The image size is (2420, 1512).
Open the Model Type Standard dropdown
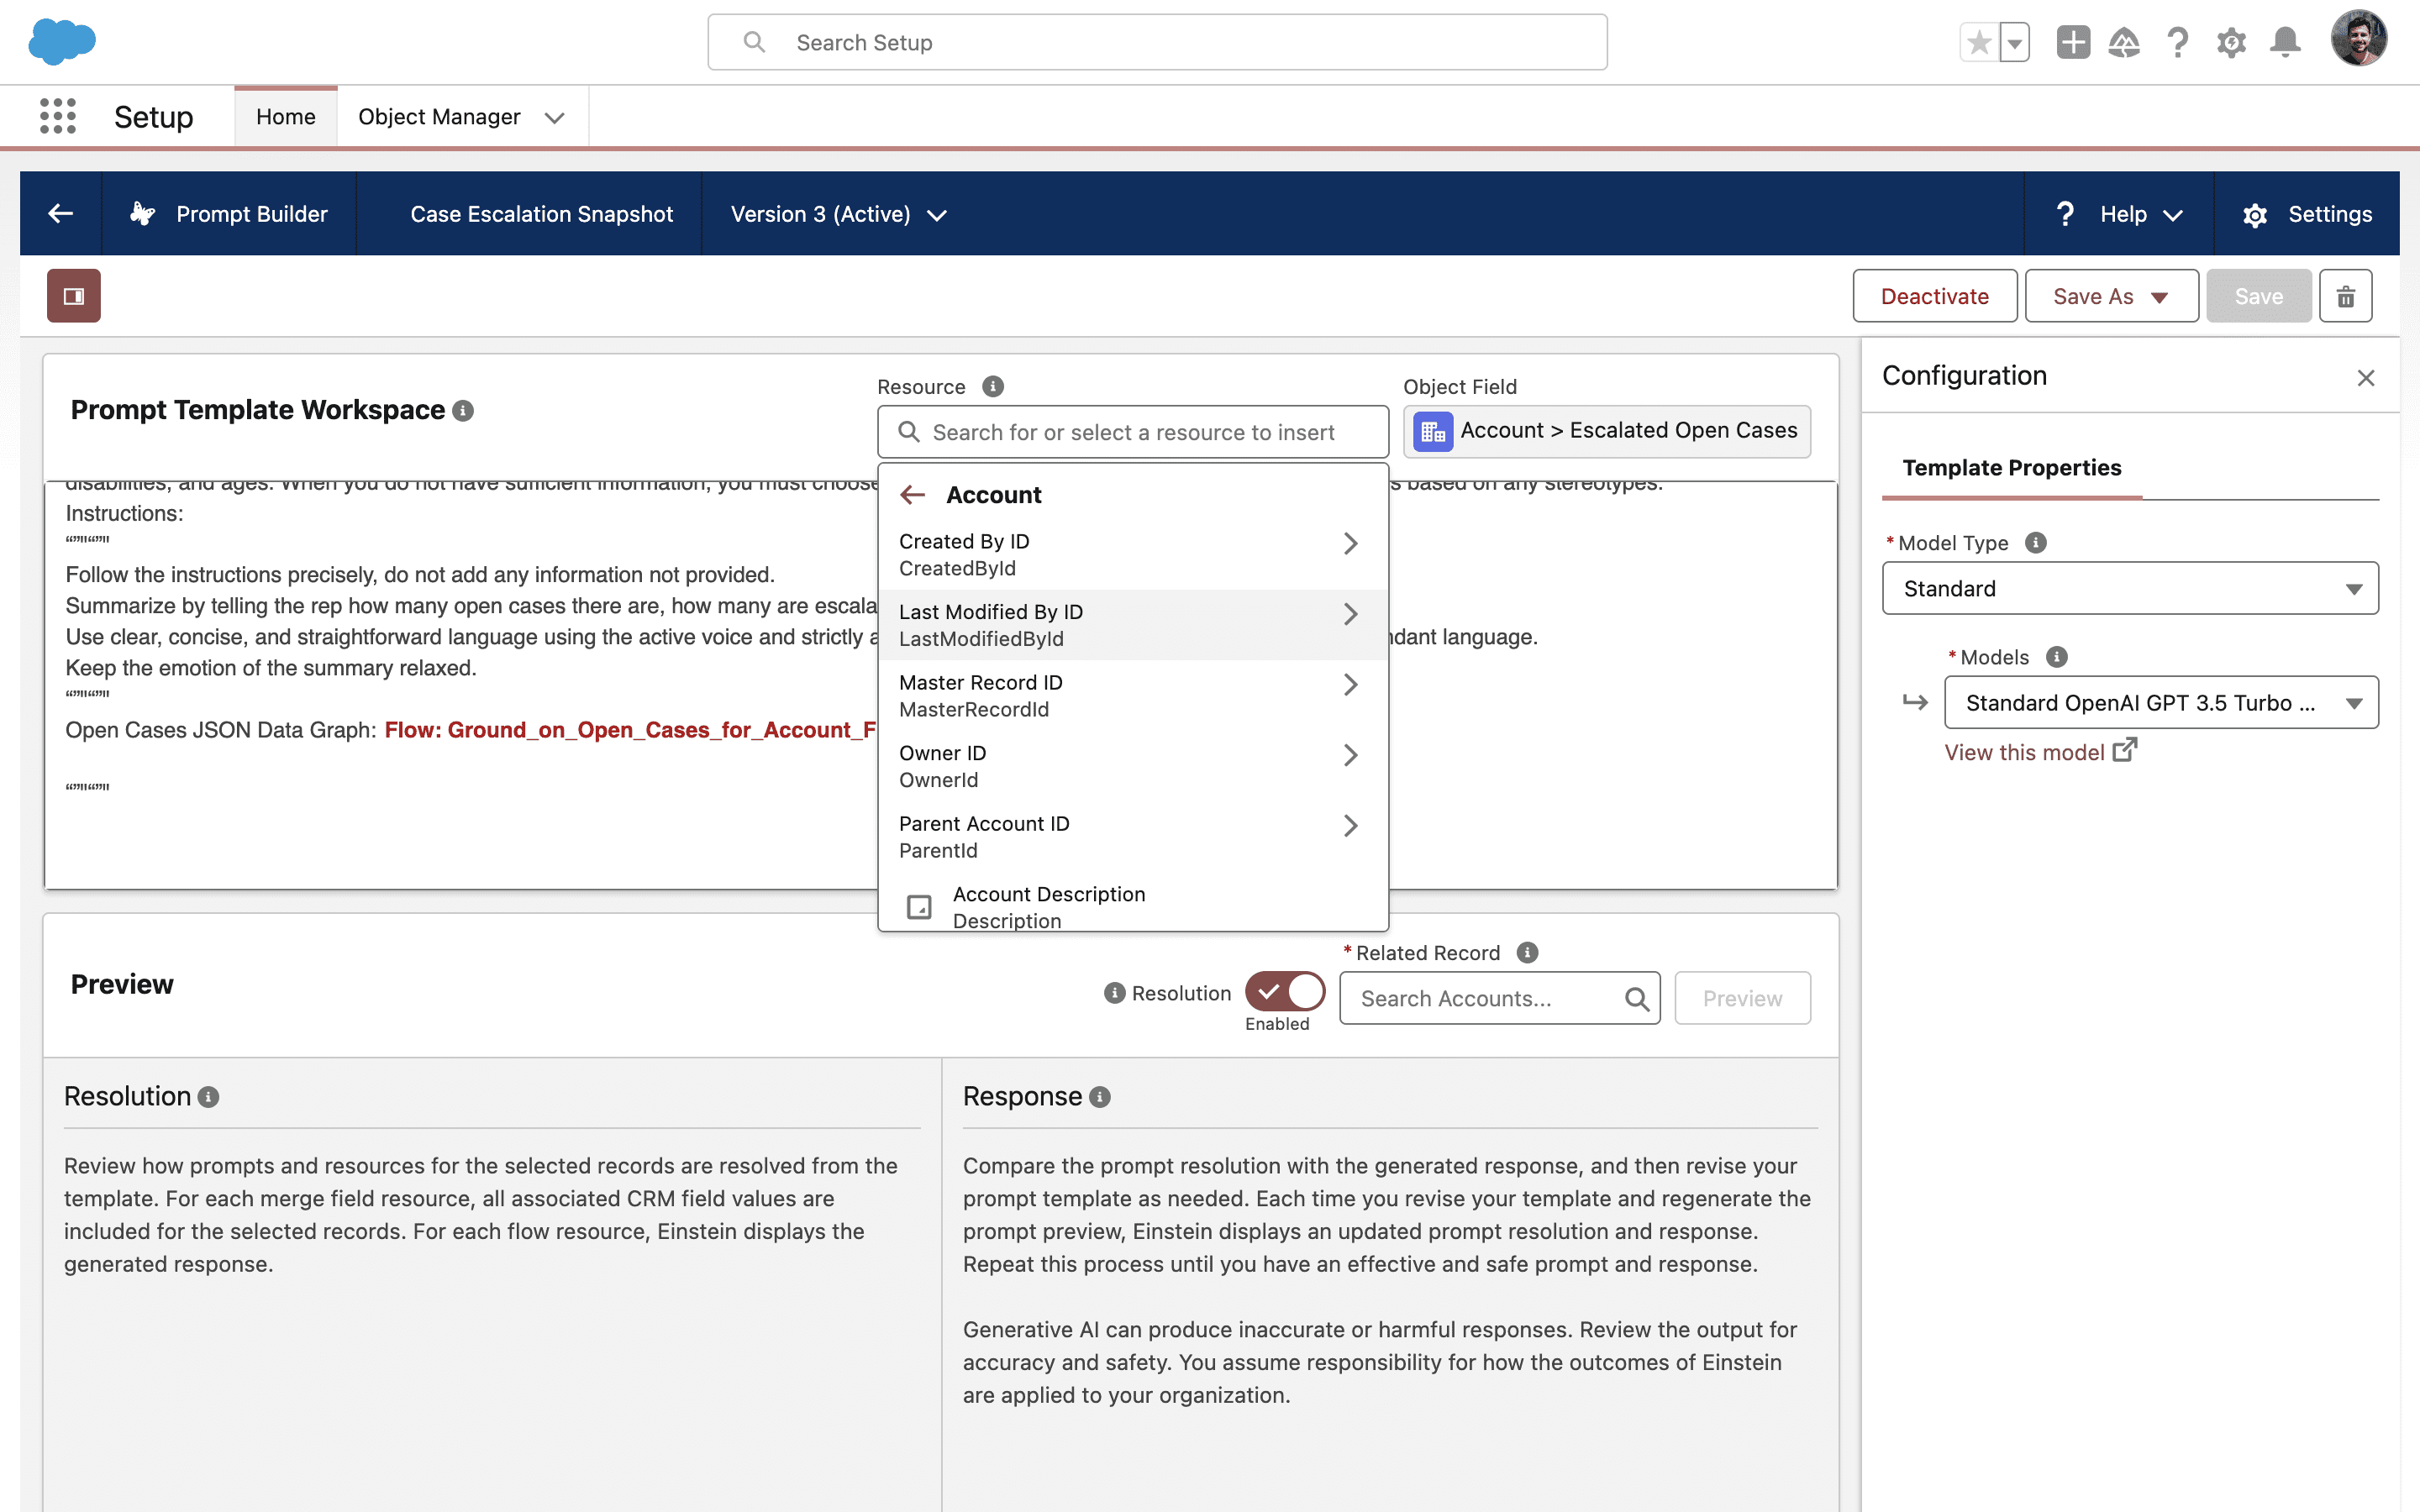click(2129, 589)
